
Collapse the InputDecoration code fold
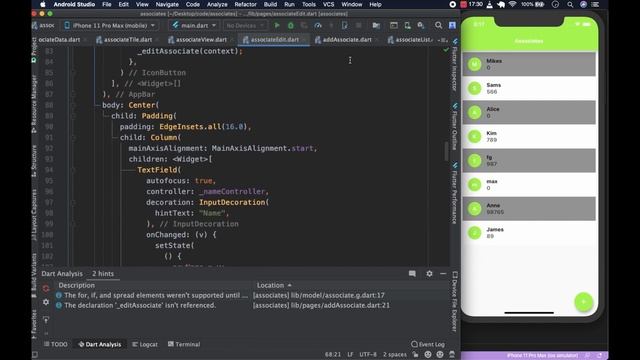tap(74, 202)
